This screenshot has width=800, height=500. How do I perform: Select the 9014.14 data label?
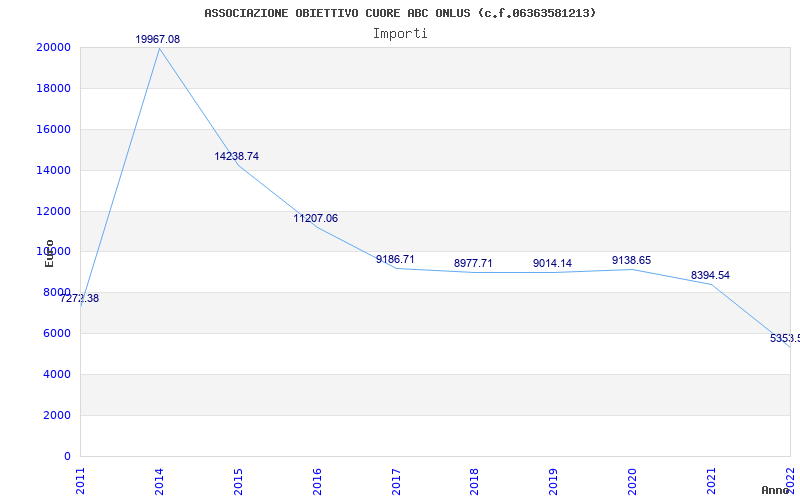click(553, 263)
